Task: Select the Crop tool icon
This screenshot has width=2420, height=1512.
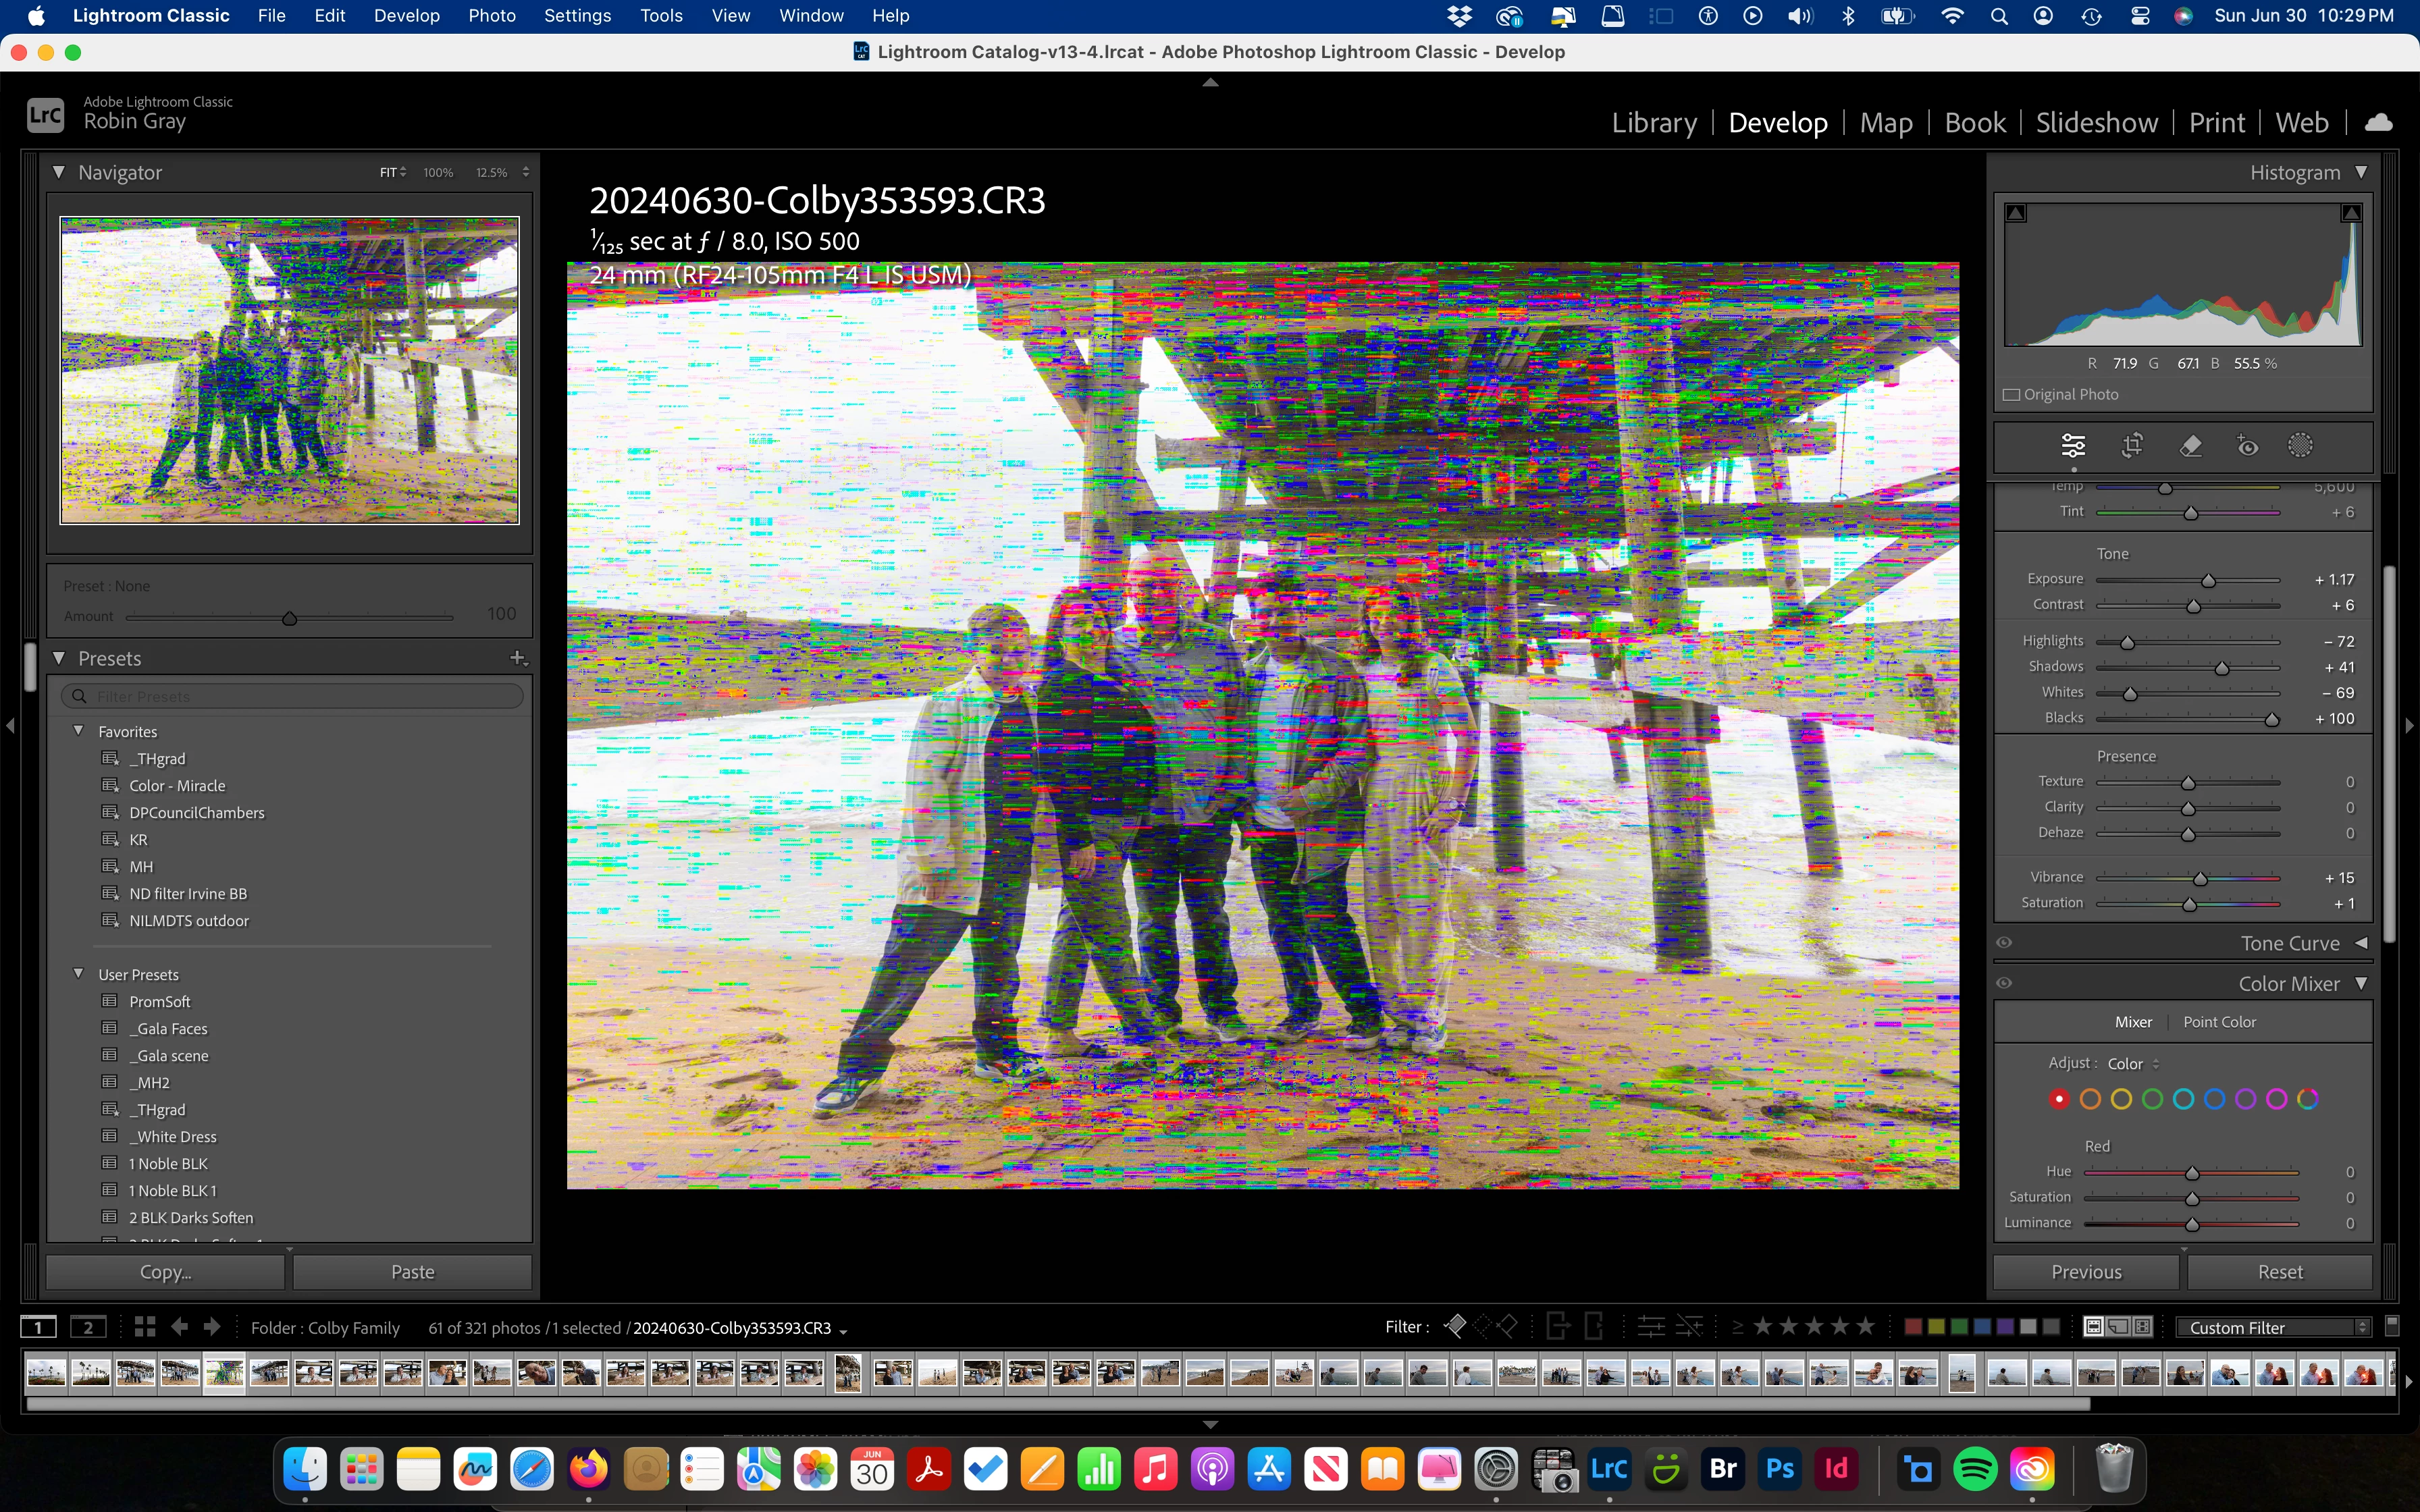Action: pyautogui.click(x=2132, y=446)
